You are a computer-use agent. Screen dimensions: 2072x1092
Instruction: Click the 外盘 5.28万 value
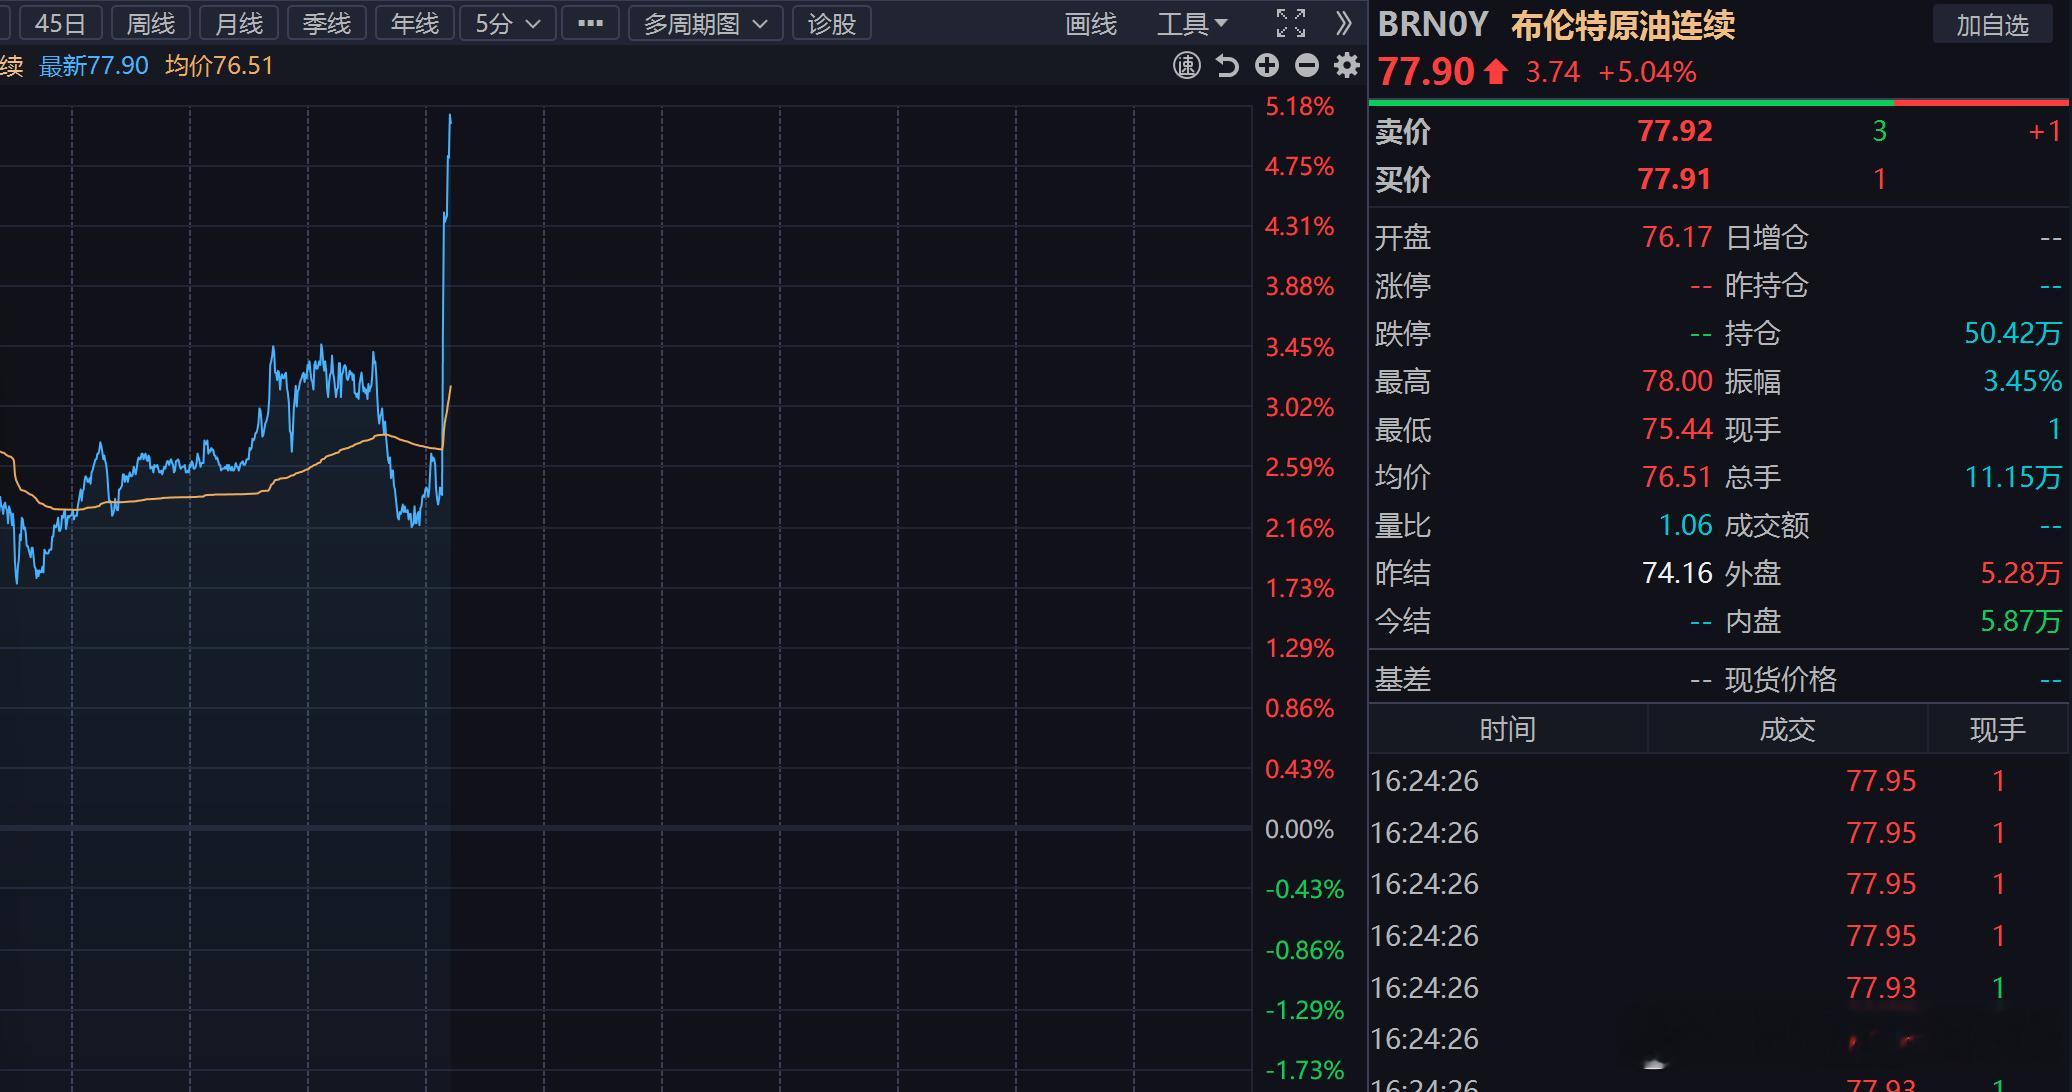click(x=2020, y=573)
